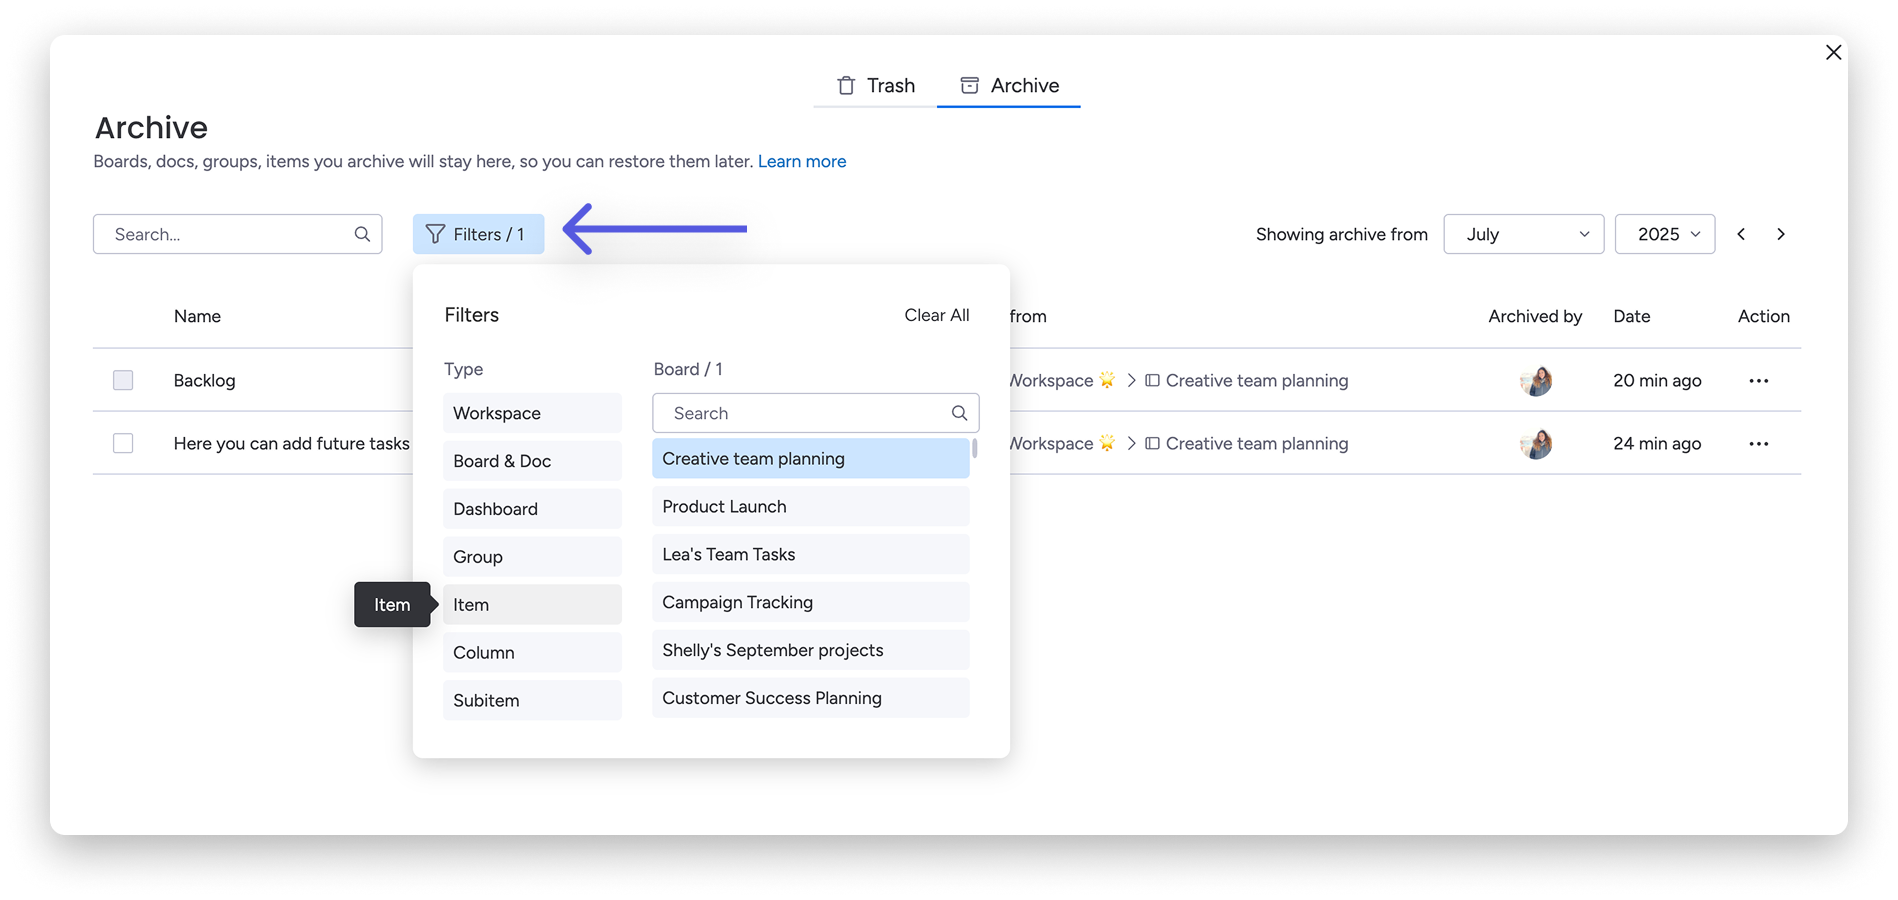This screenshot has height=900, width=1898.
Task: Click 'Here you can add future tasks' name
Action: point(291,443)
